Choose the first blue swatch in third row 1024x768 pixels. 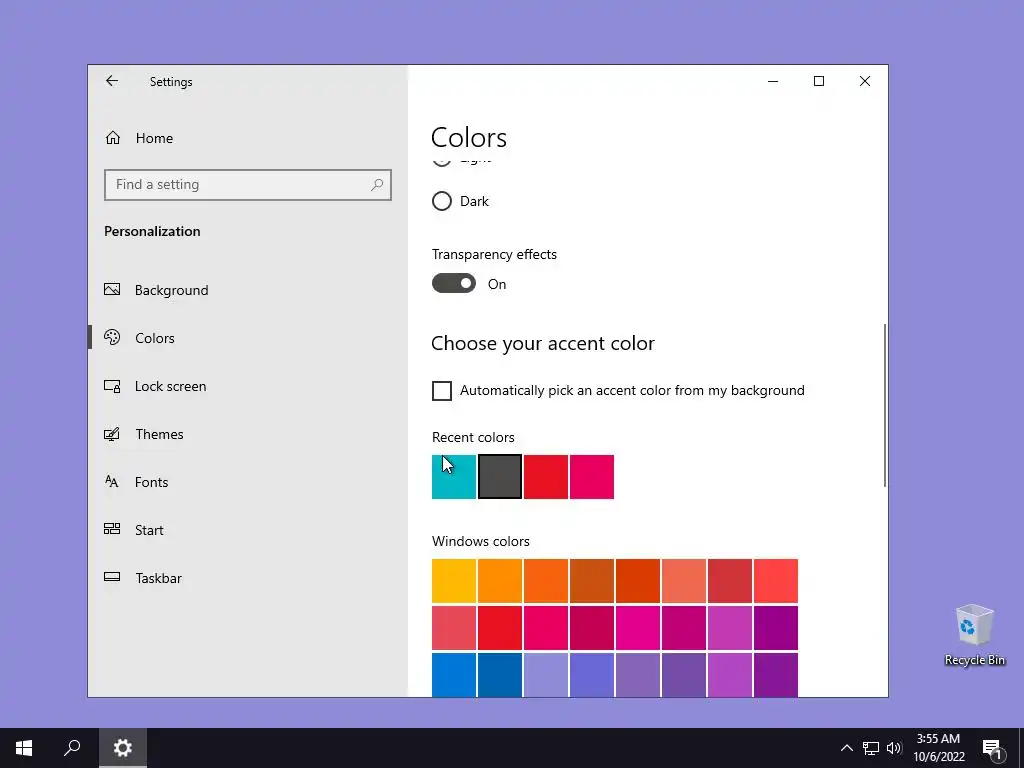[454, 675]
